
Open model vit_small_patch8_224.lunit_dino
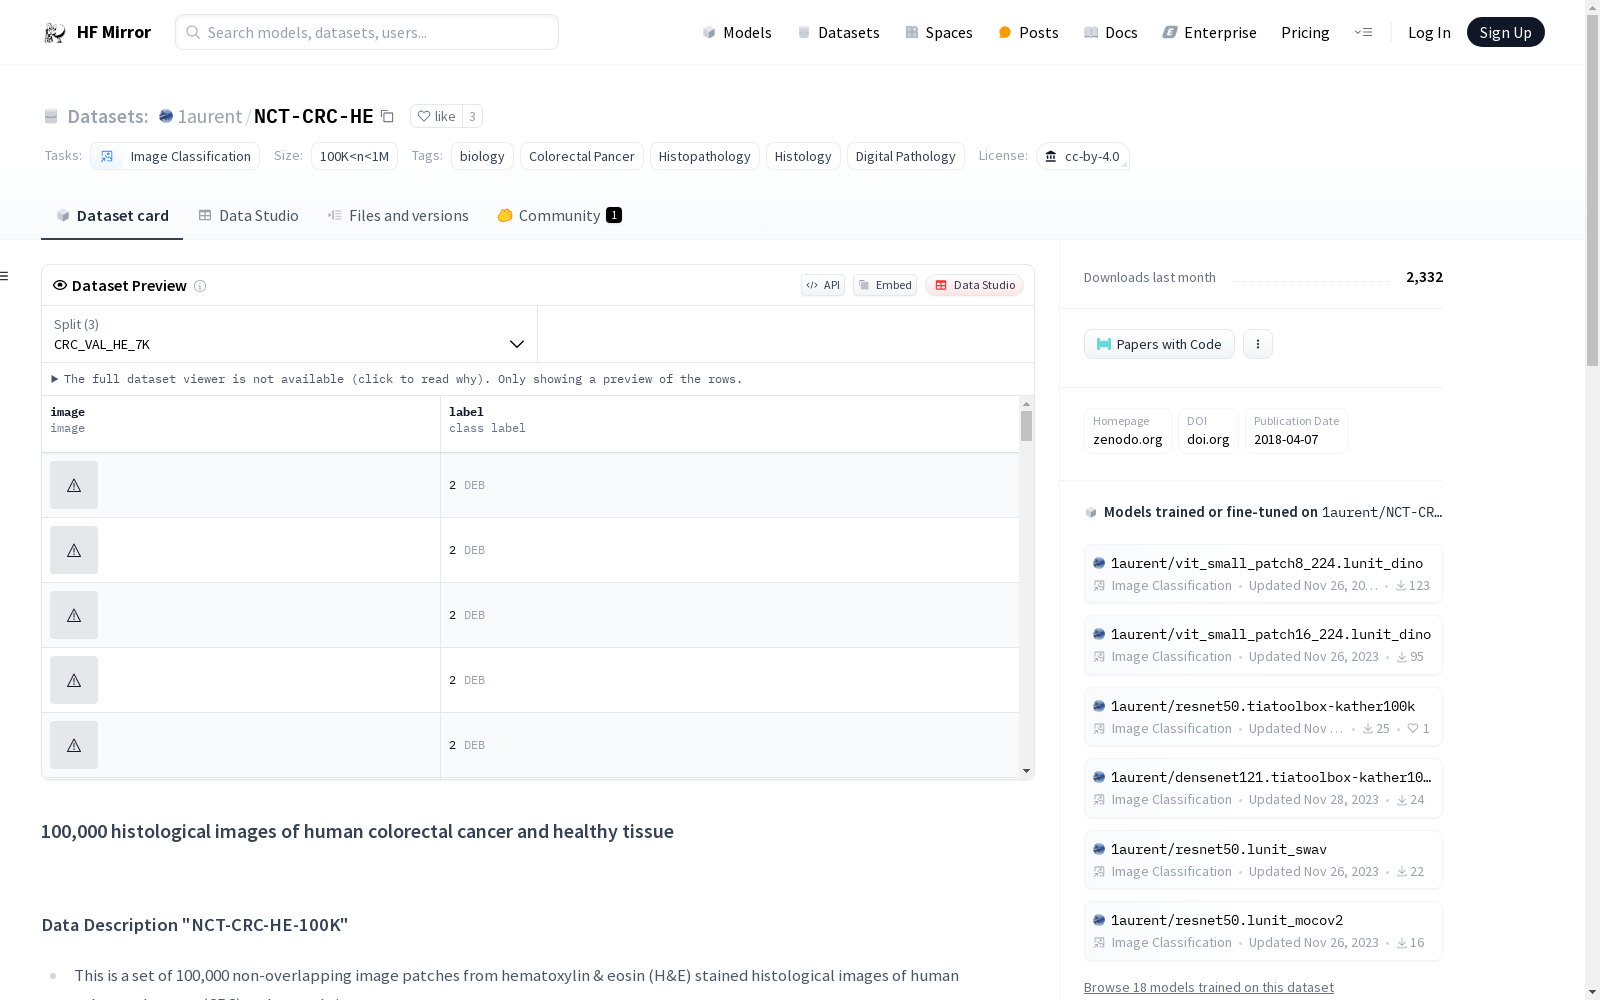click(x=1263, y=574)
